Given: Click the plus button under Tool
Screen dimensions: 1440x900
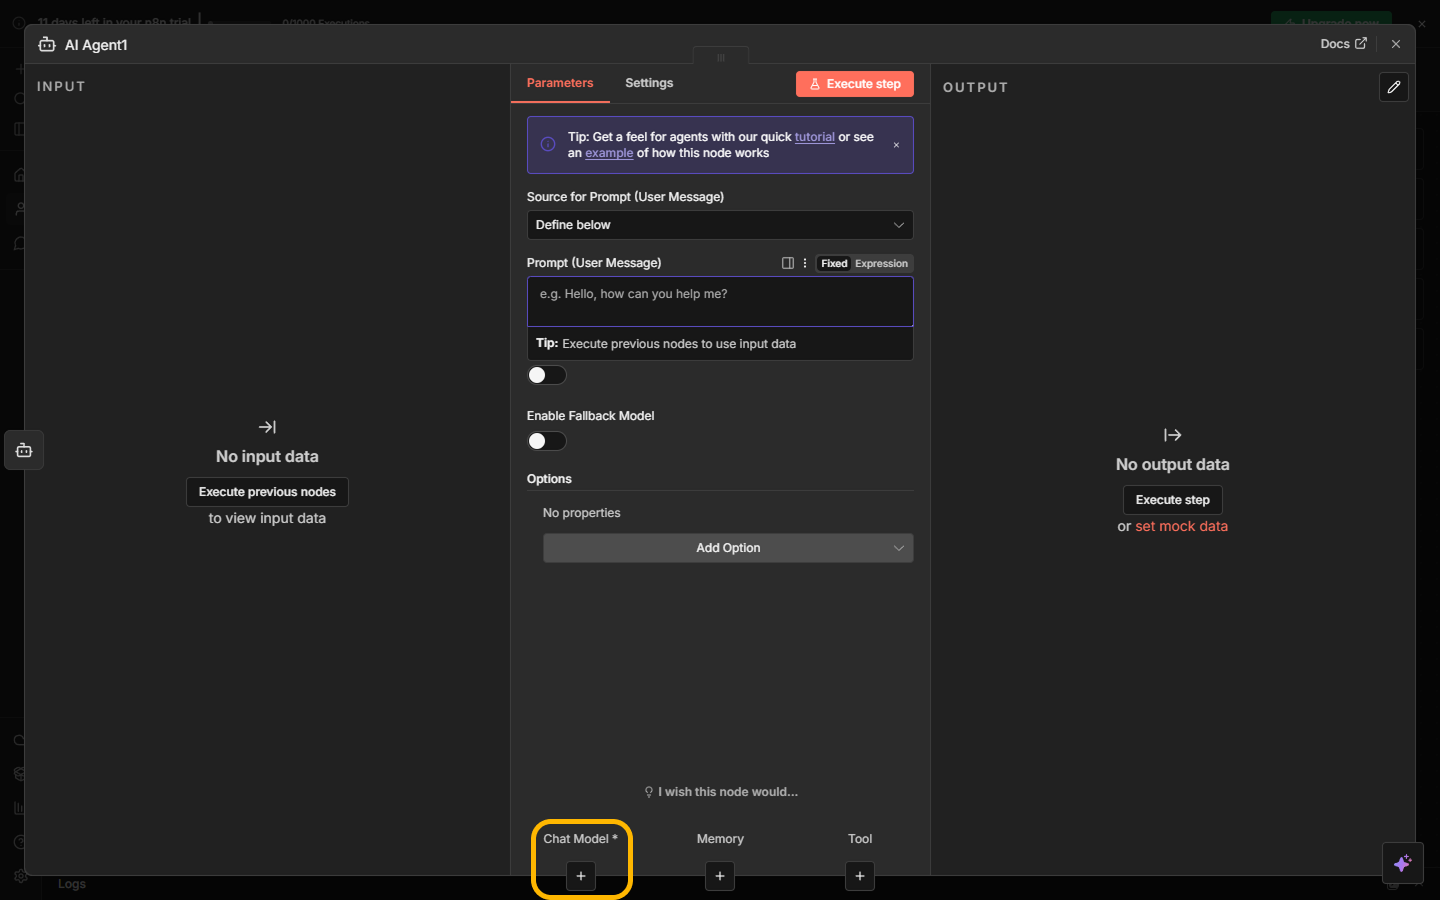Looking at the screenshot, I should [x=860, y=876].
